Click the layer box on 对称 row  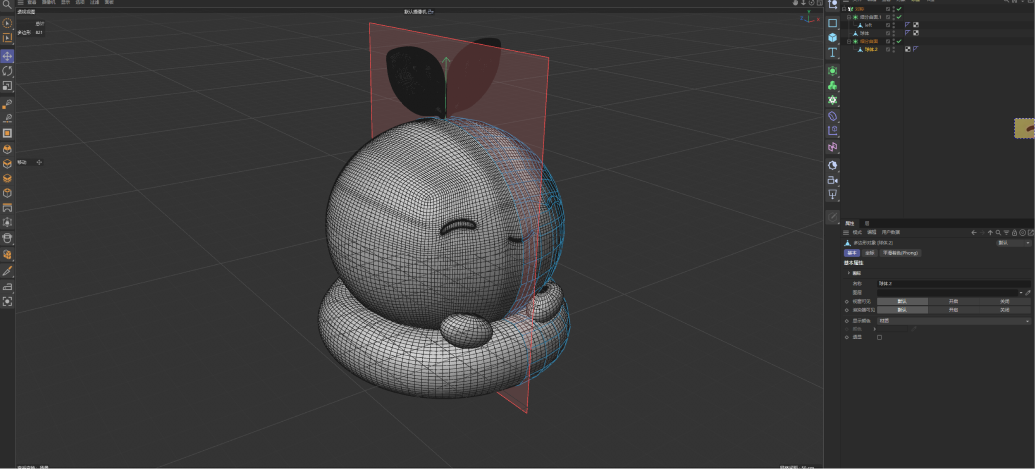[888, 9]
